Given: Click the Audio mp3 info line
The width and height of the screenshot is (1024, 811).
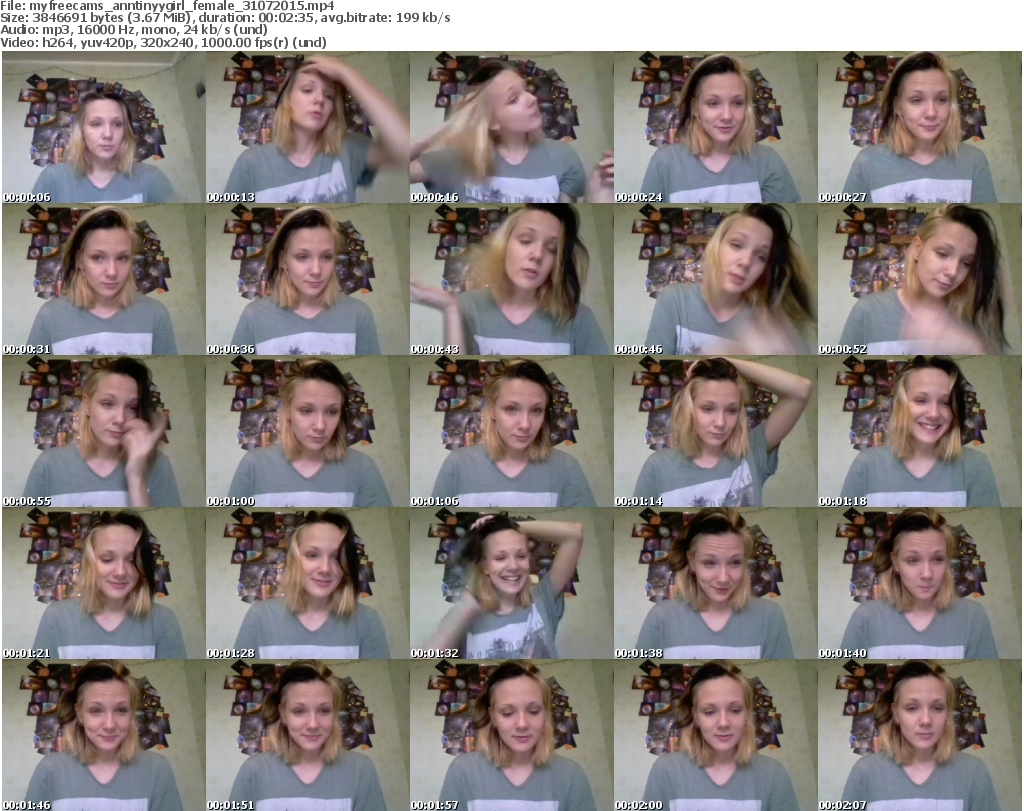Looking at the screenshot, I should tap(134, 30).
